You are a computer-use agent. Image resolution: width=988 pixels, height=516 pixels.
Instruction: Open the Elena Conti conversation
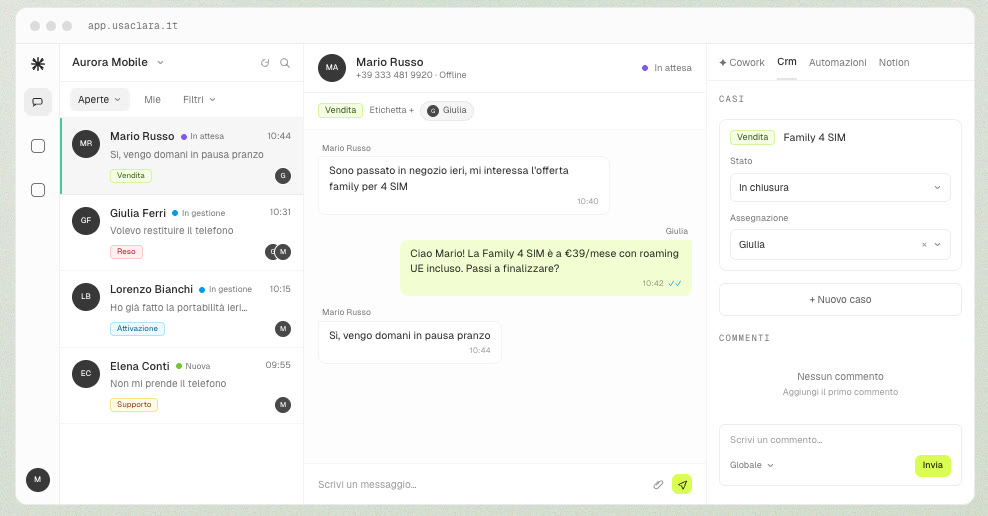tap(181, 386)
